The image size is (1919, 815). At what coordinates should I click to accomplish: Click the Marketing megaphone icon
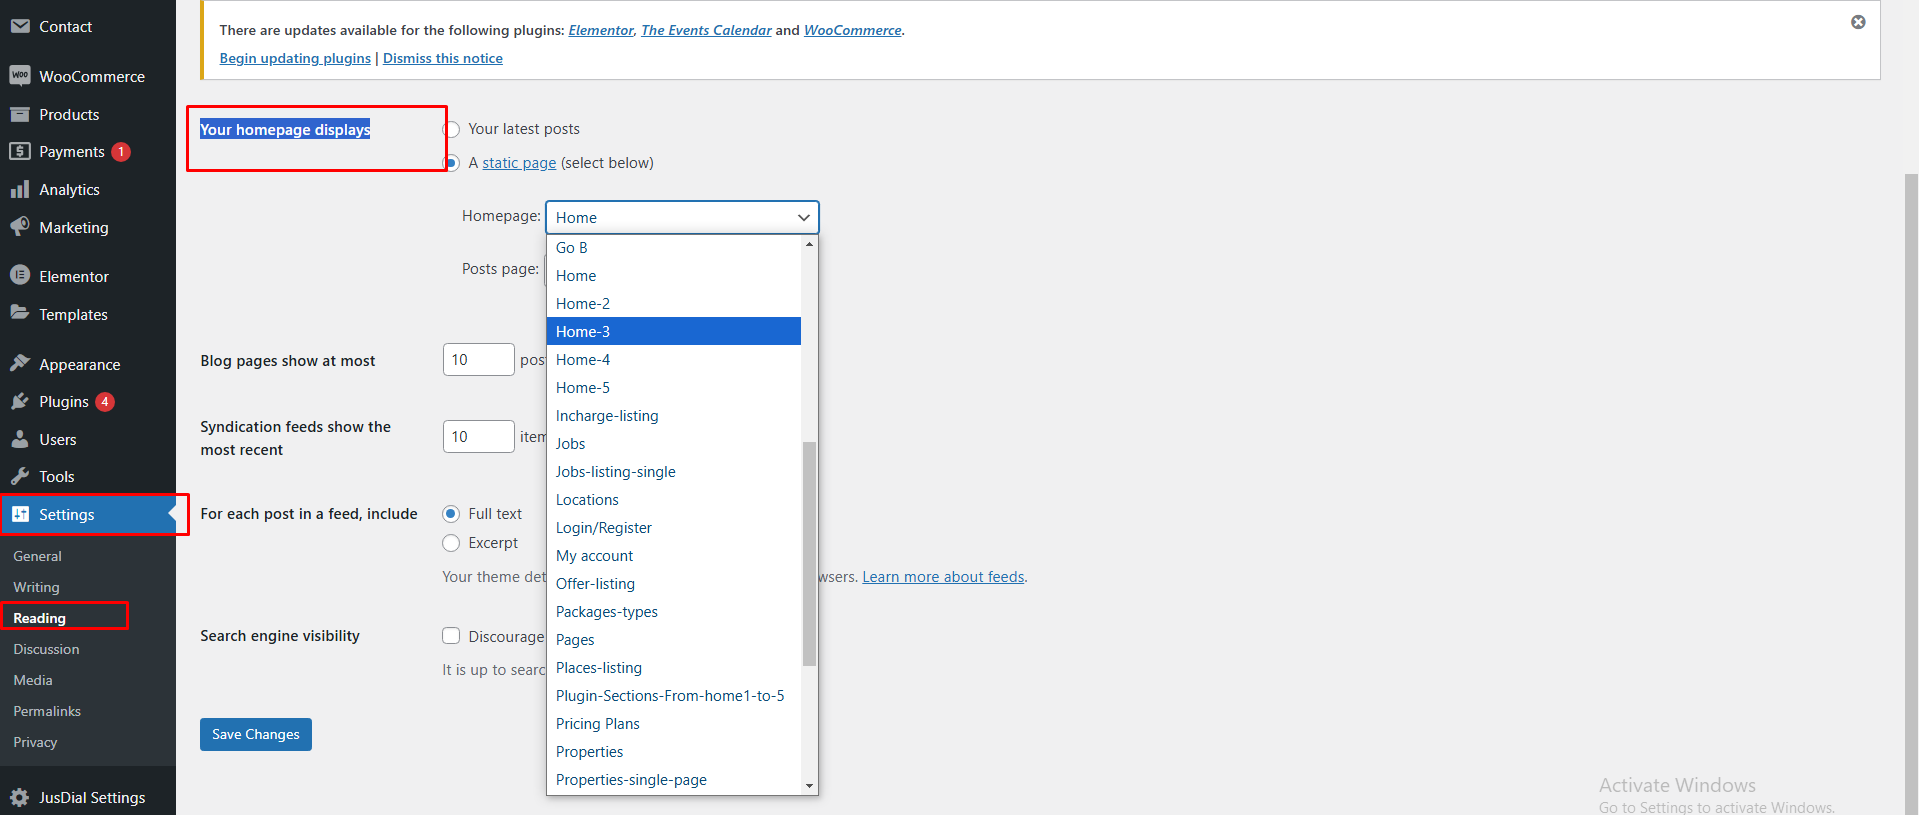[20, 227]
